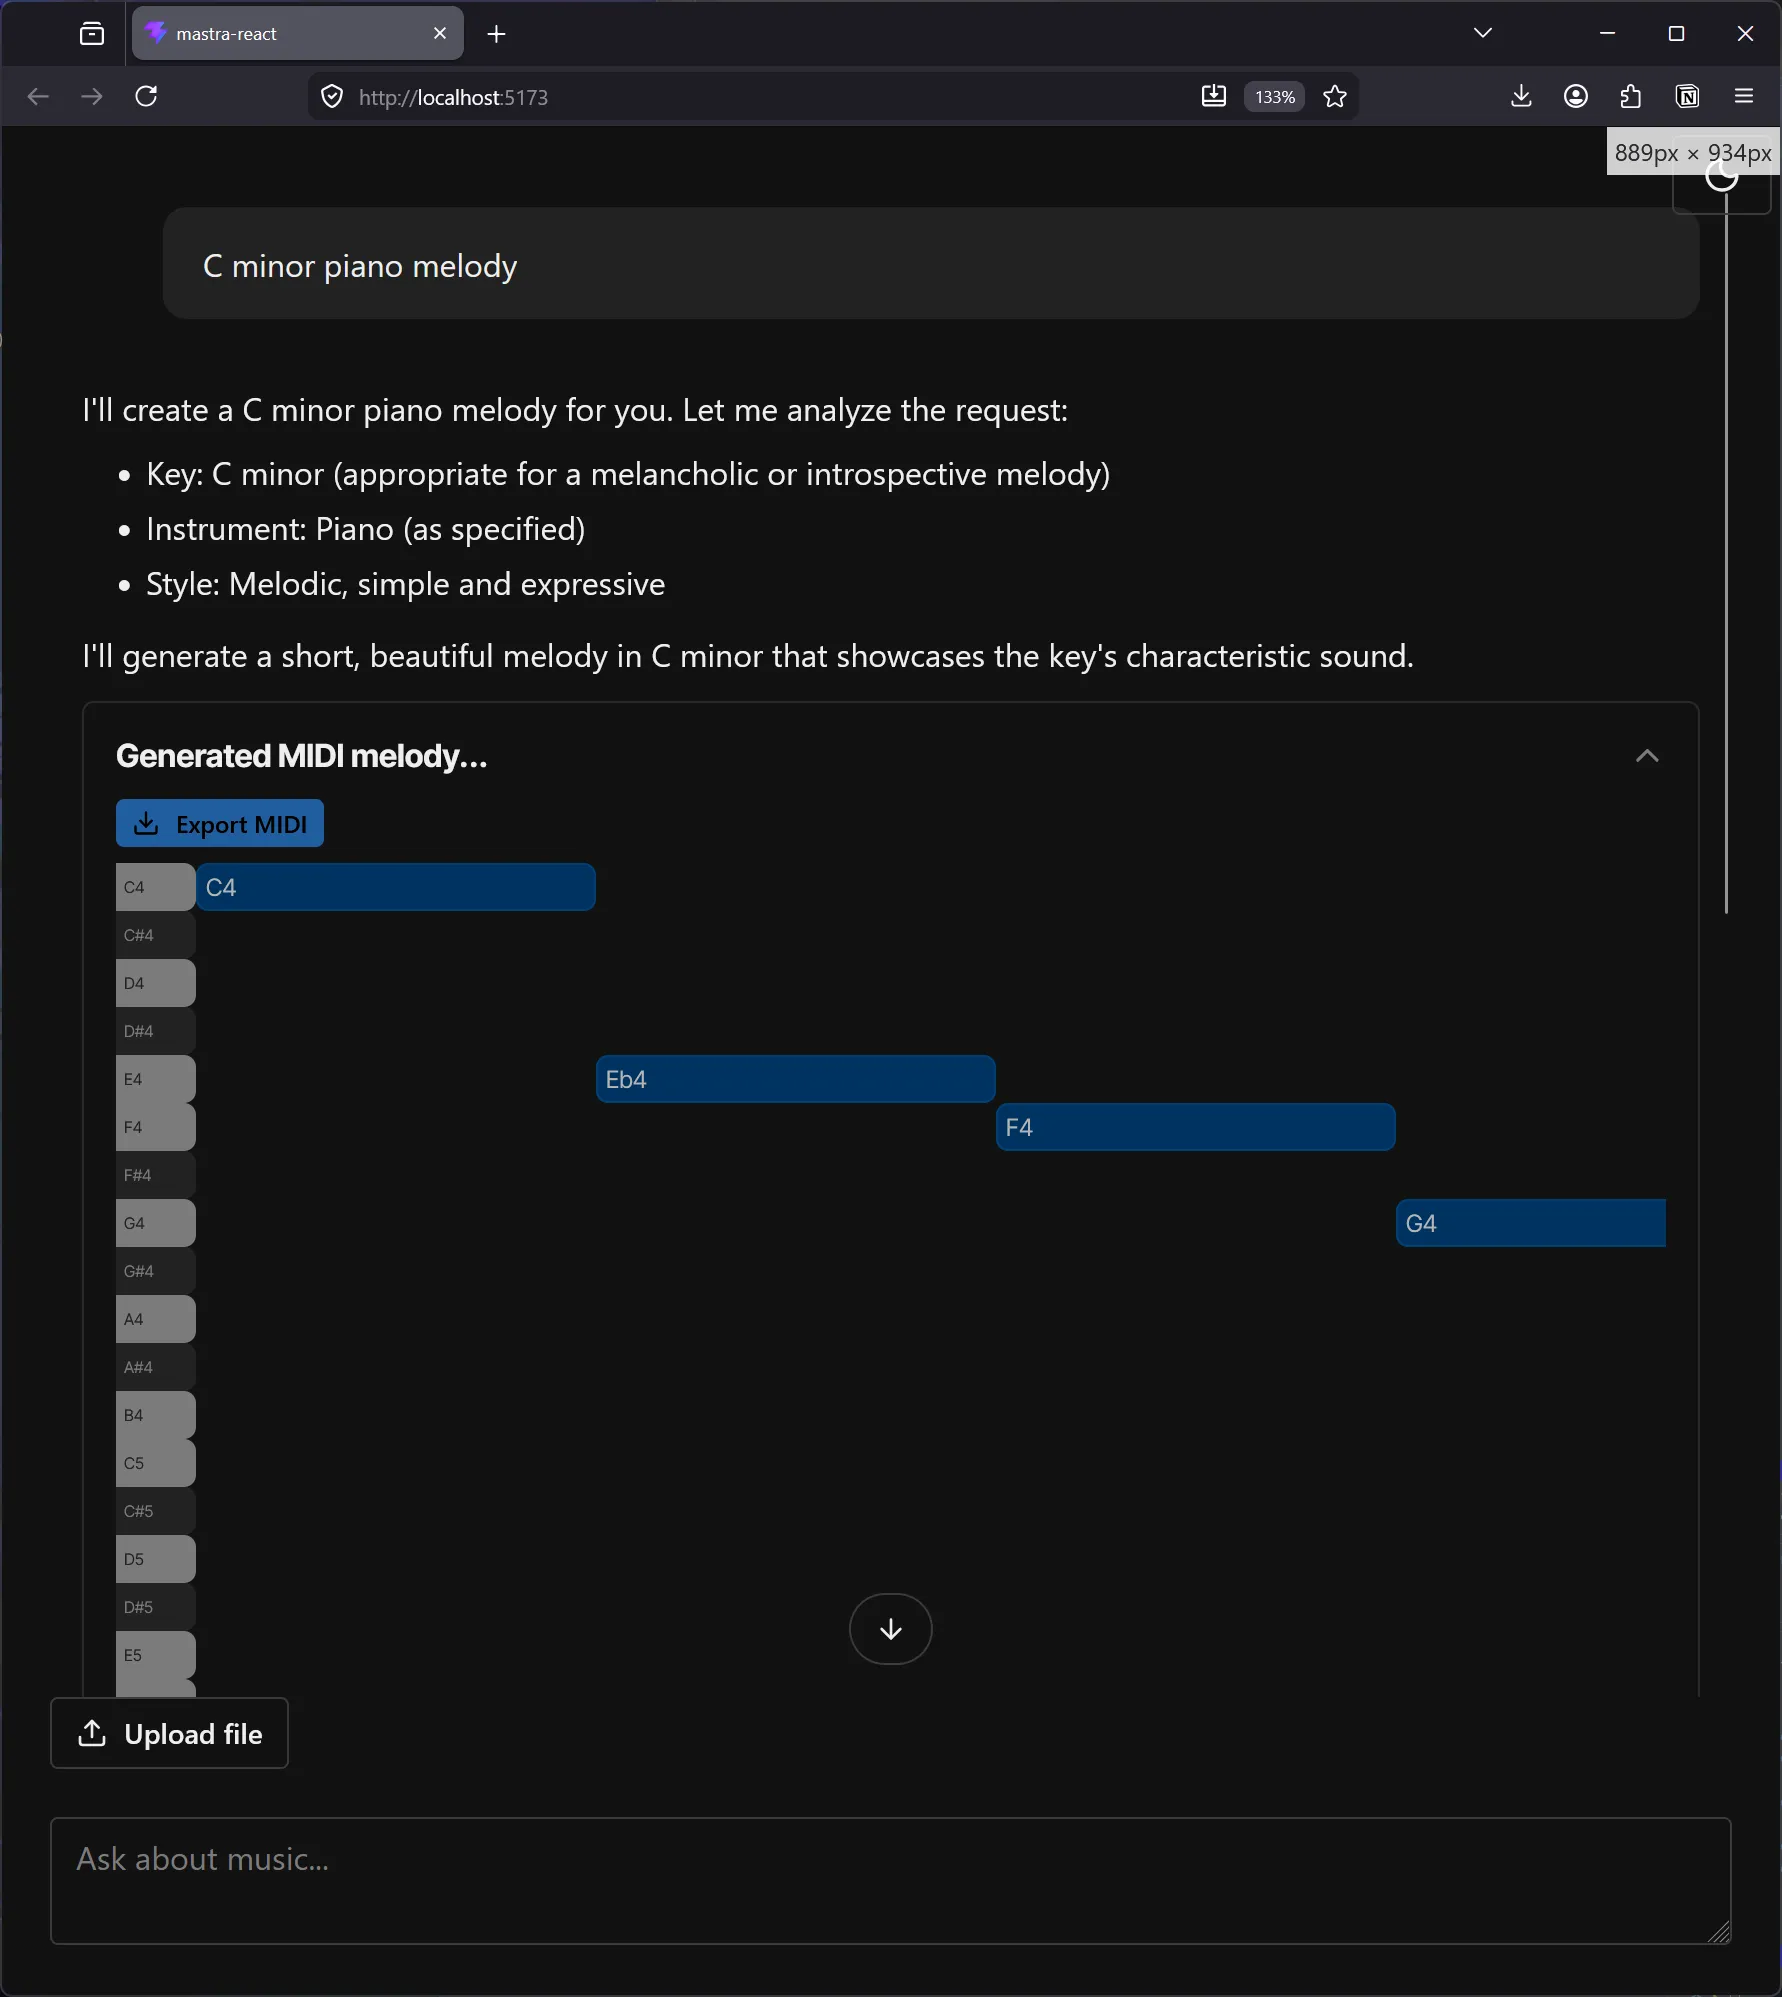Viewport: 1782px width, 1997px height.
Task: Jump down using the circular arrow button
Action: pyautogui.click(x=889, y=1629)
